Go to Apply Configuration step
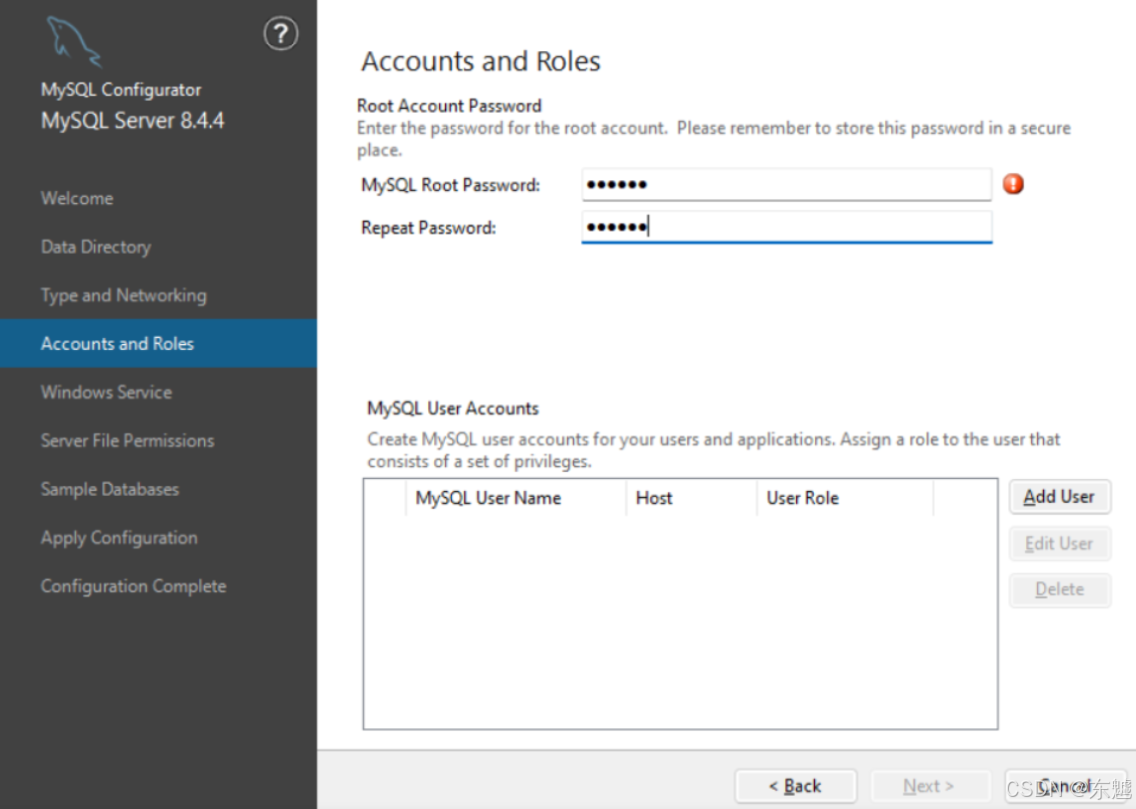 [120, 538]
